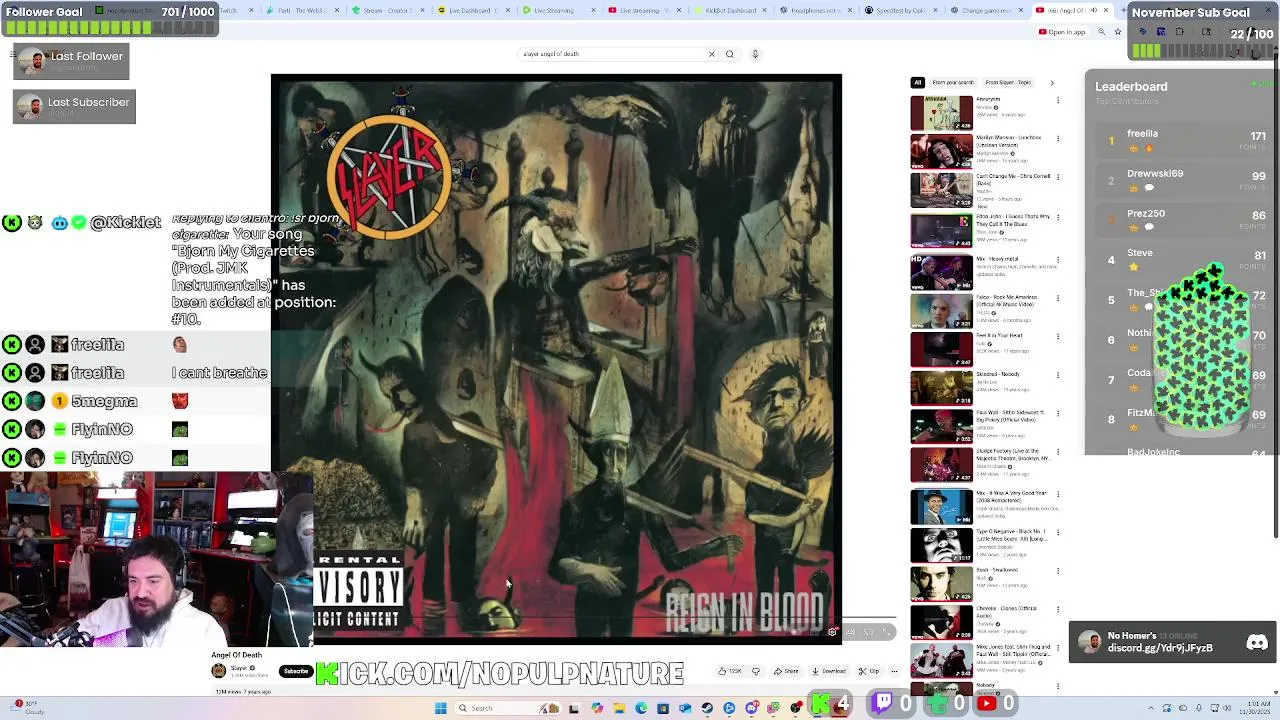The image size is (1280, 720).
Task: Open Can't Change Me Chris Cornell thumbnail
Action: pos(941,191)
